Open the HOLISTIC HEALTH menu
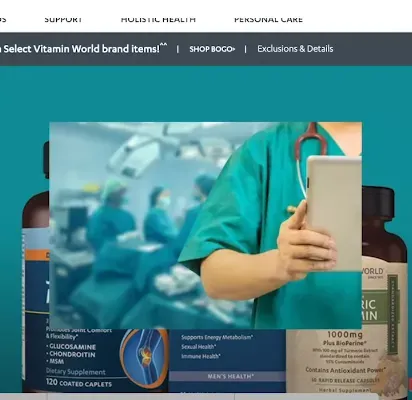 [x=158, y=19]
